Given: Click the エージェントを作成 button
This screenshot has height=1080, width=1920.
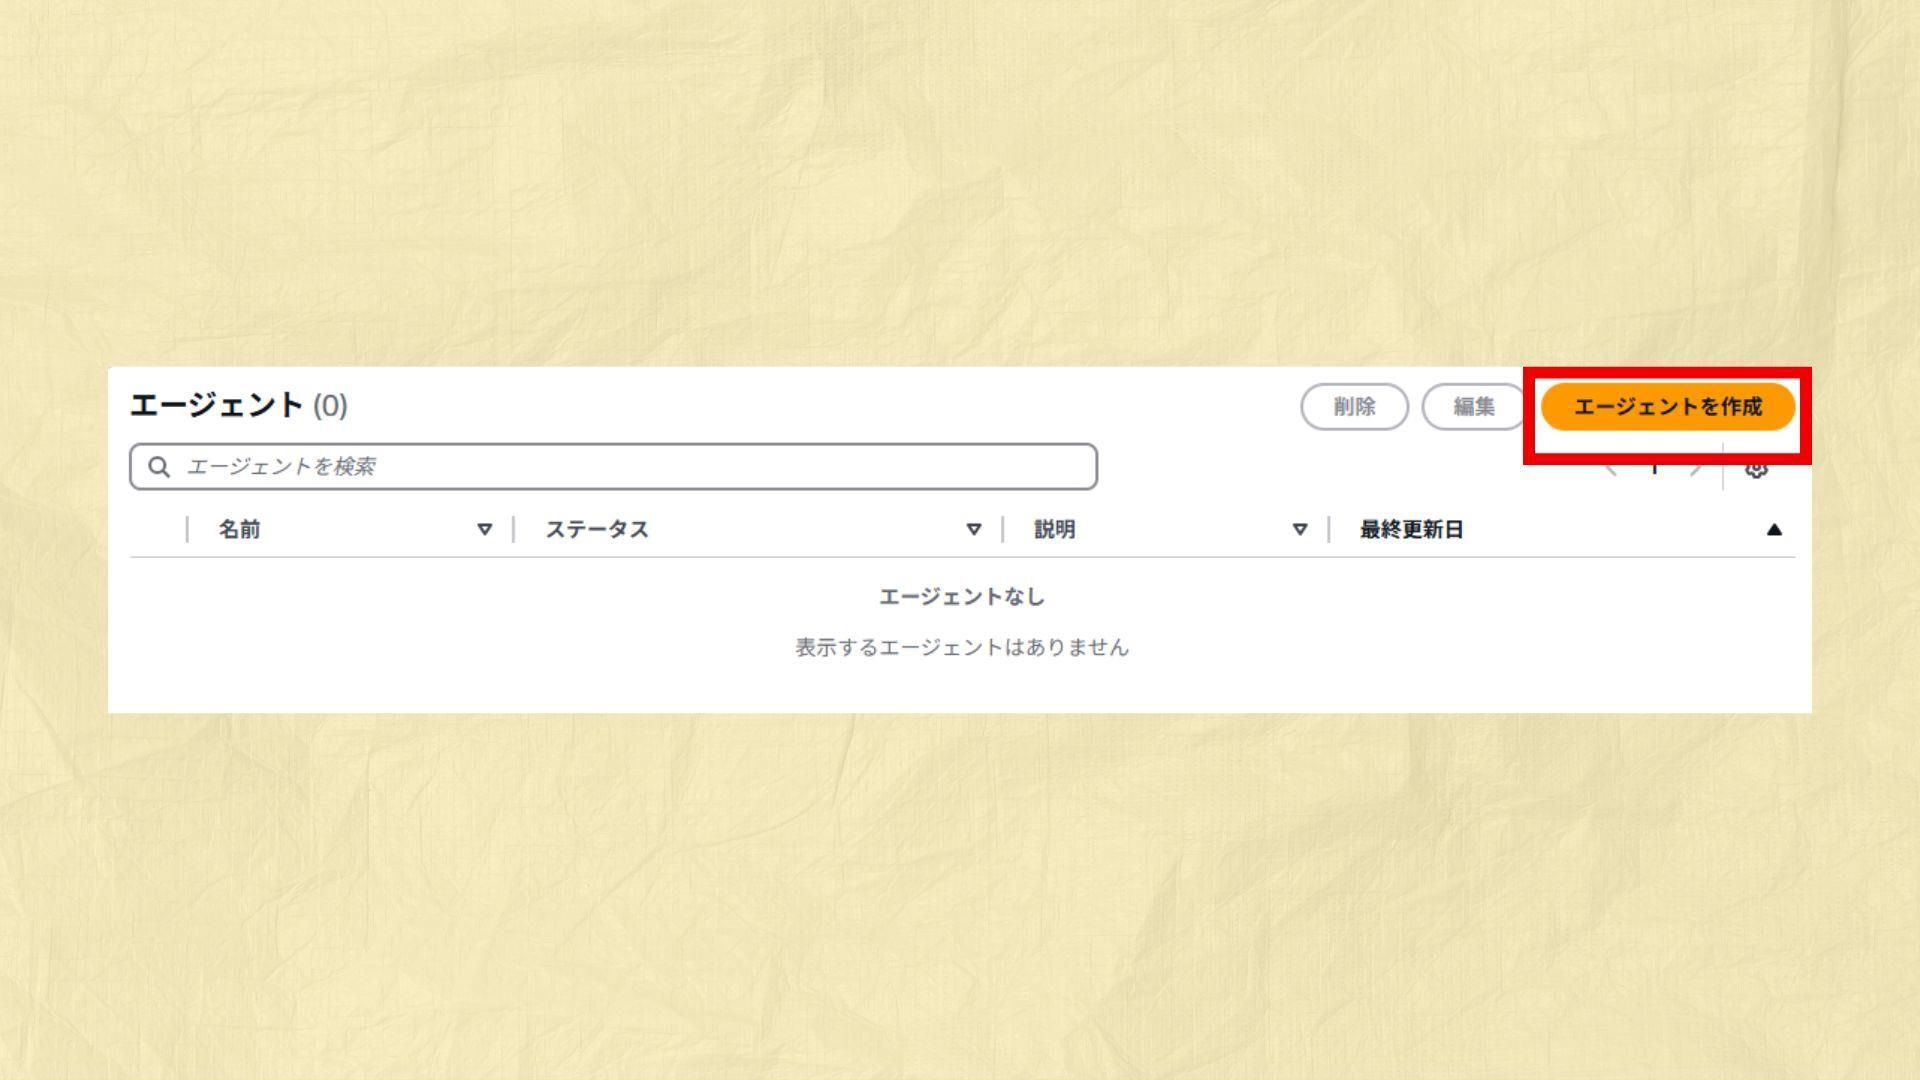Looking at the screenshot, I should click(x=1667, y=407).
